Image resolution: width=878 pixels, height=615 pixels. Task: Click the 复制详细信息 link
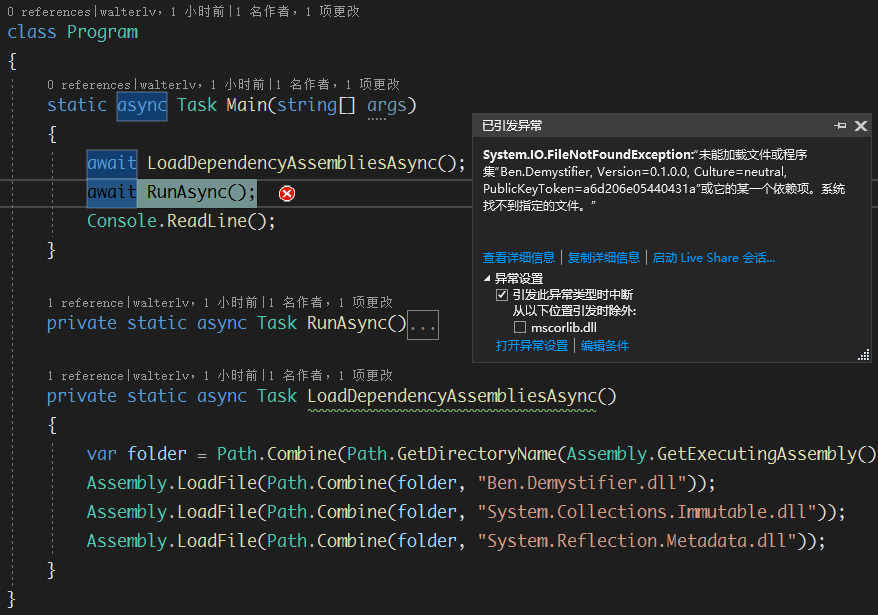[x=604, y=258]
